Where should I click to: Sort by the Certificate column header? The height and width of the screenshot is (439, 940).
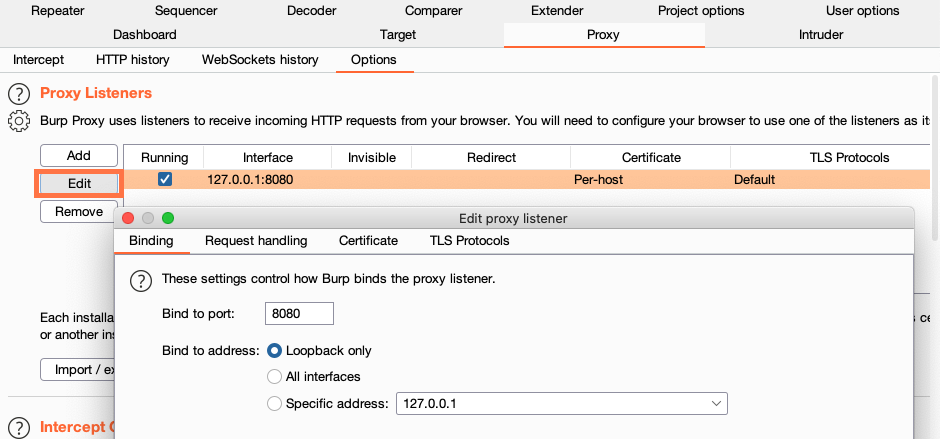click(651, 158)
